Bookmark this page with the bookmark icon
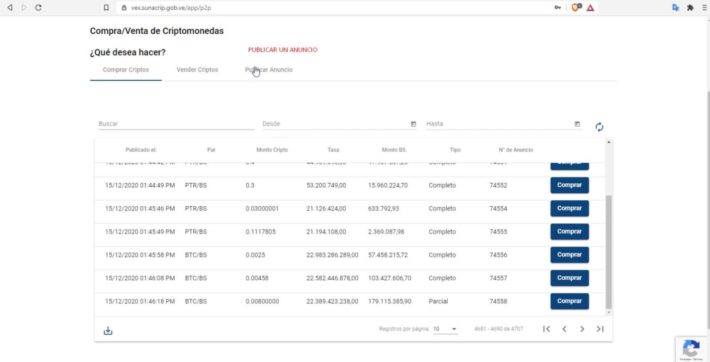Viewport: 710px width, 362px height. point(106,8)
